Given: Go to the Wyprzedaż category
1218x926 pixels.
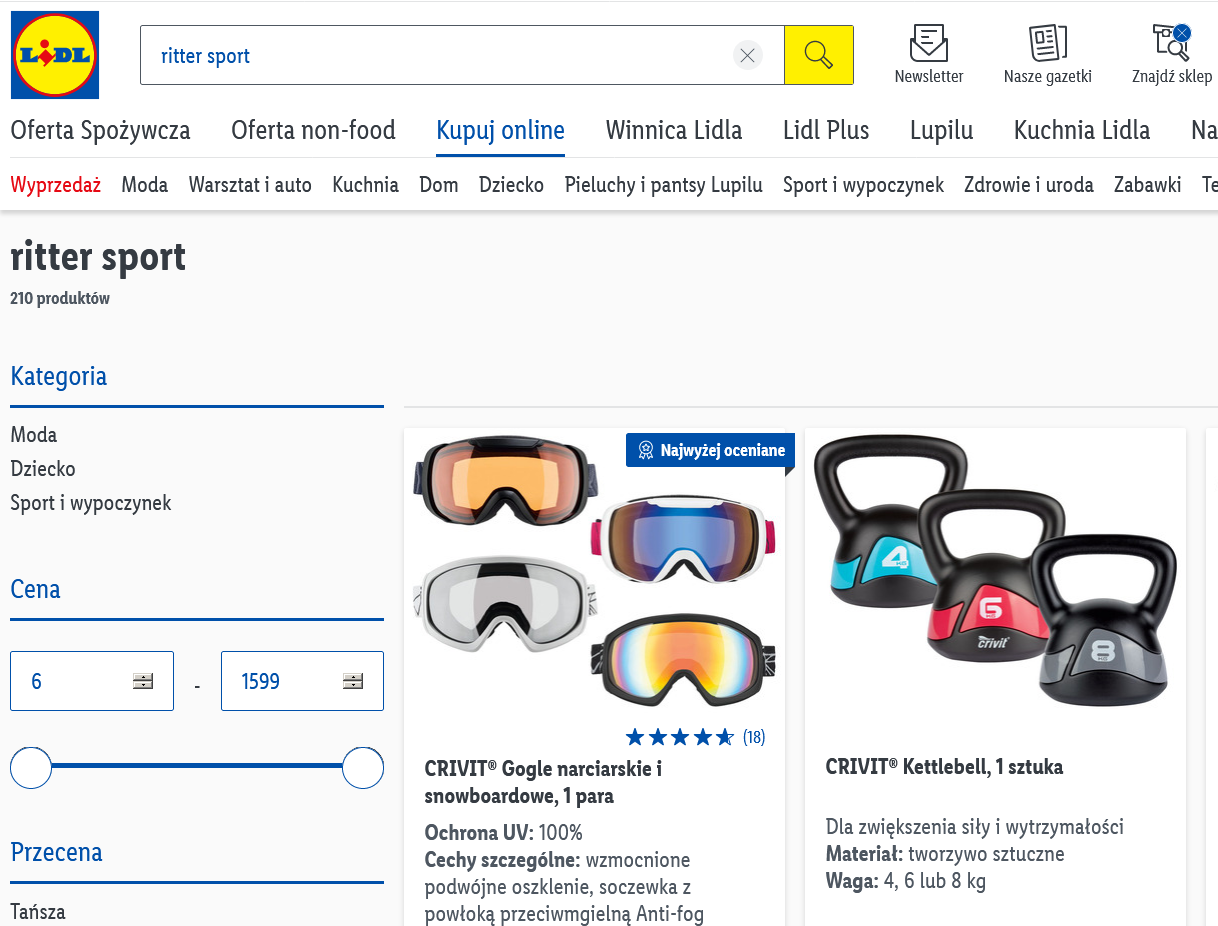Looking at the screenshot, I should tap(56, 184).
